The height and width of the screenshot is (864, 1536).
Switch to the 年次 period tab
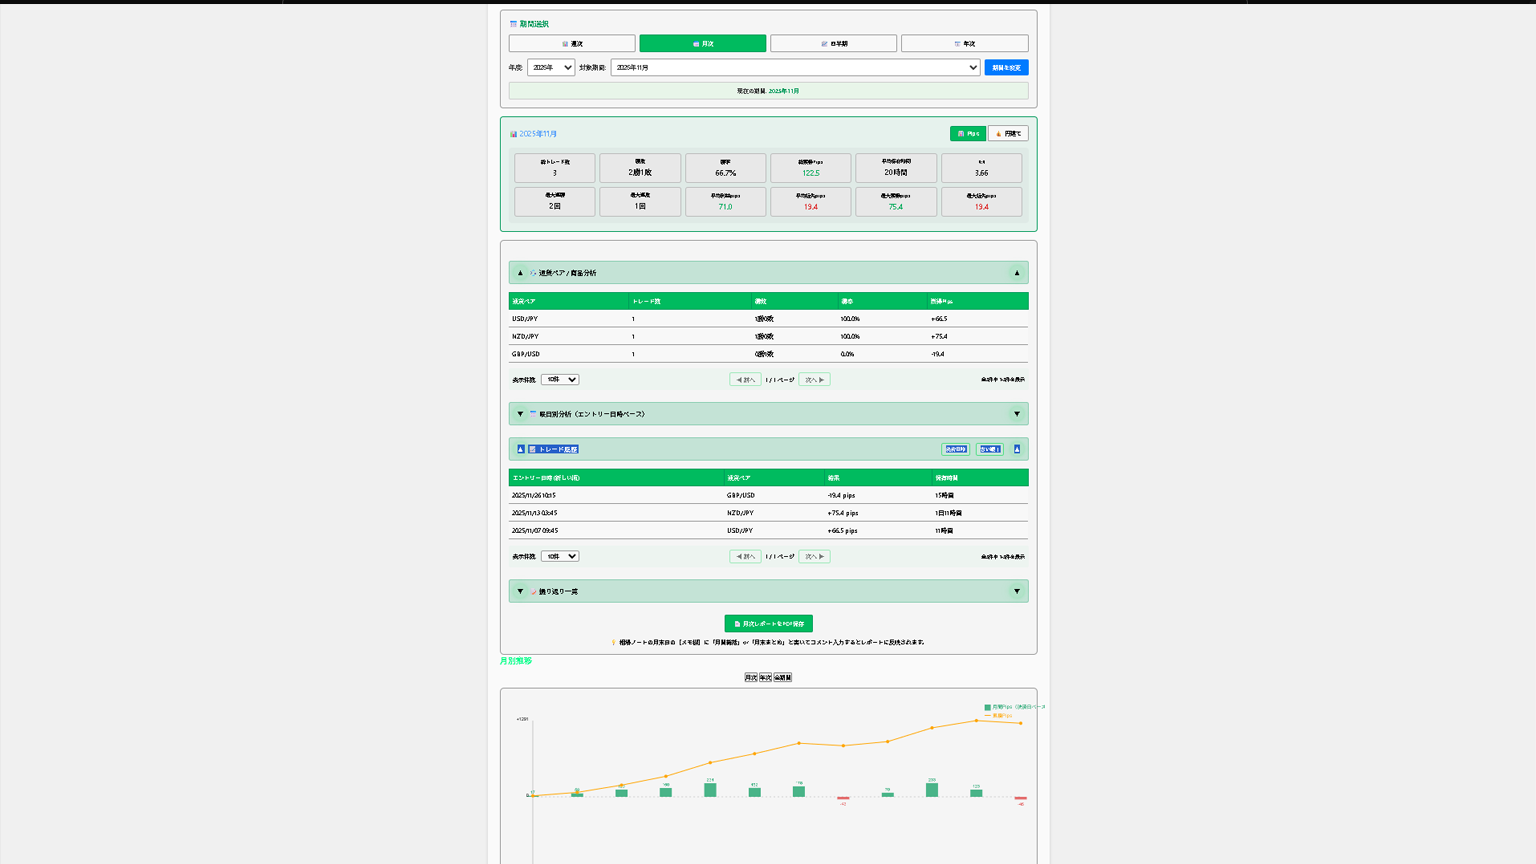(x=964, y=44)
